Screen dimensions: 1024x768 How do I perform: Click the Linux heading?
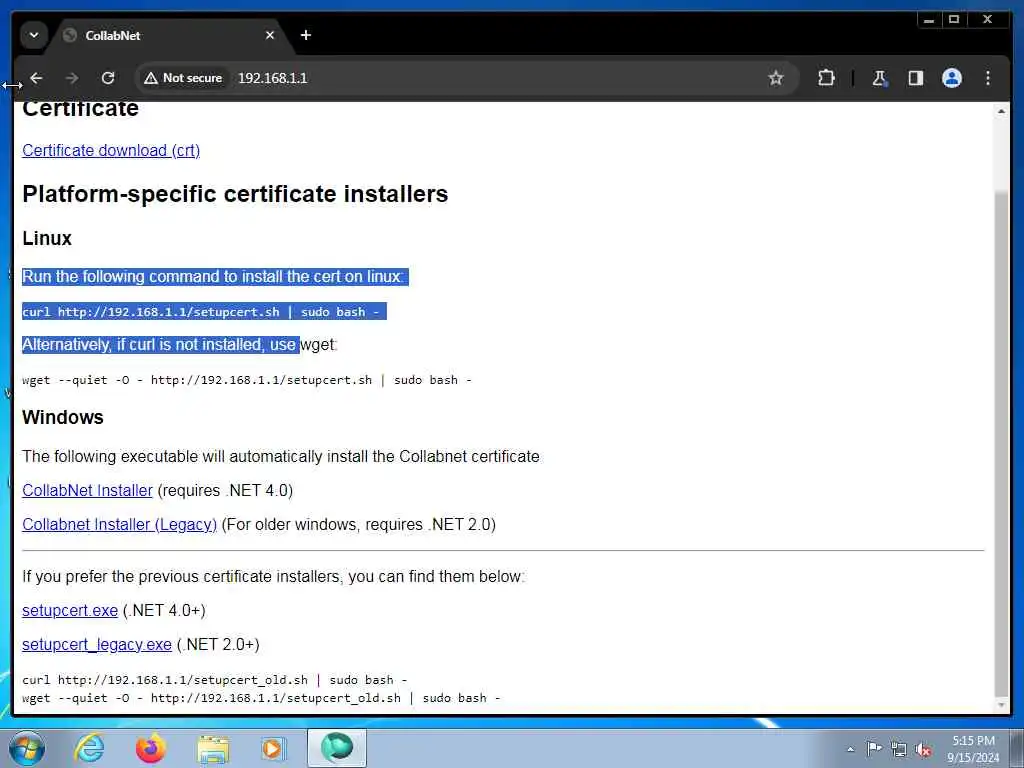pos(47,238)
